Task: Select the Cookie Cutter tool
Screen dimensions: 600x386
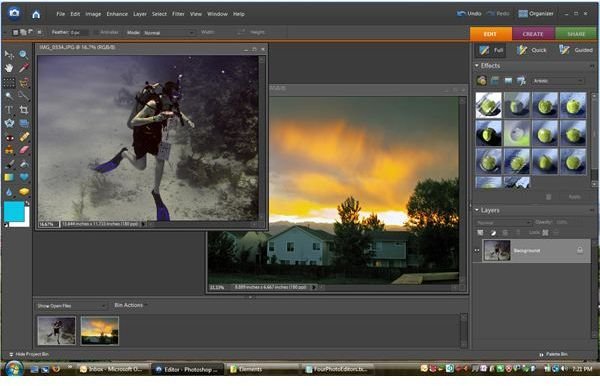Action: point(9,123)
